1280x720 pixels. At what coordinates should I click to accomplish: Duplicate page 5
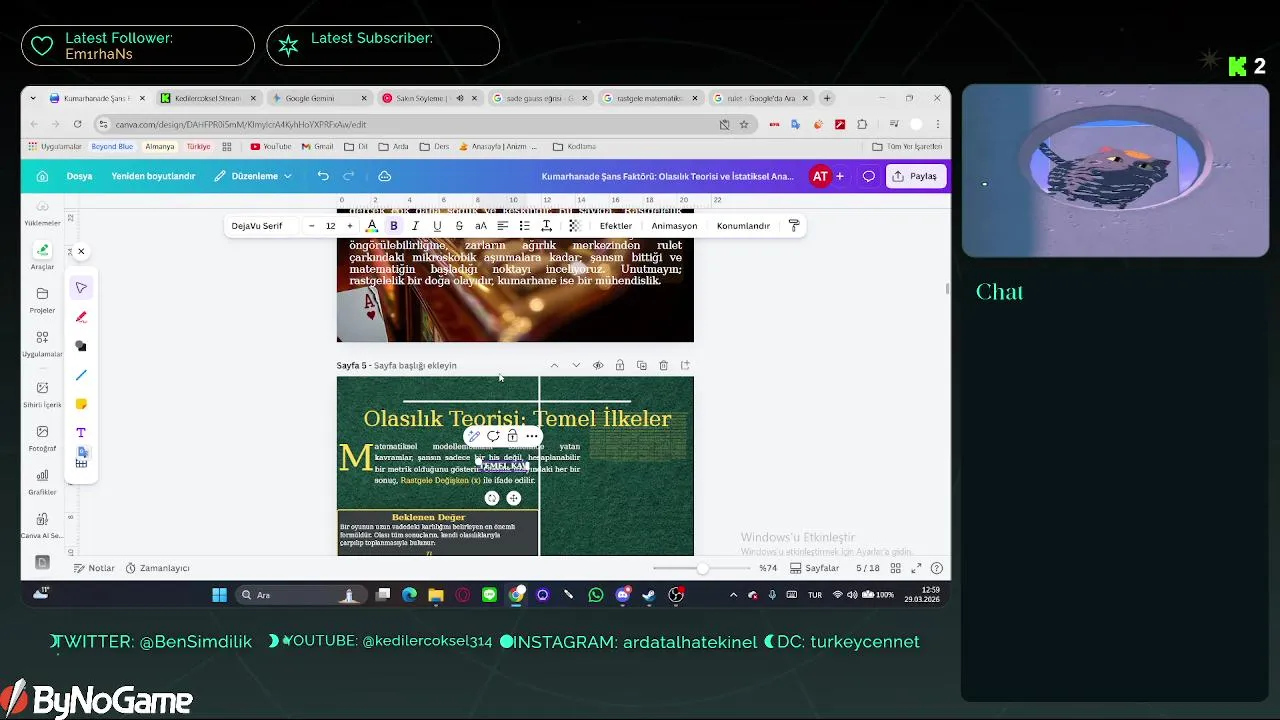point(642,365)
